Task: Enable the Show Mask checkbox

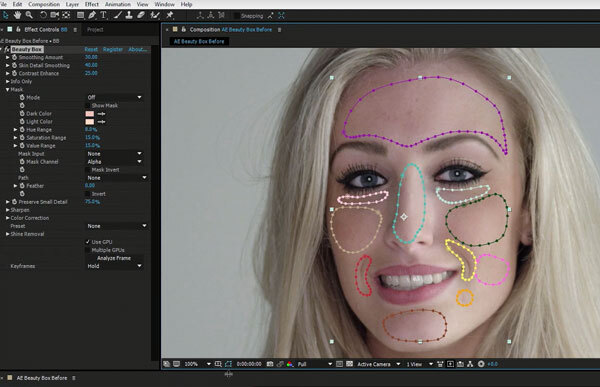Action: pos(88,105)
